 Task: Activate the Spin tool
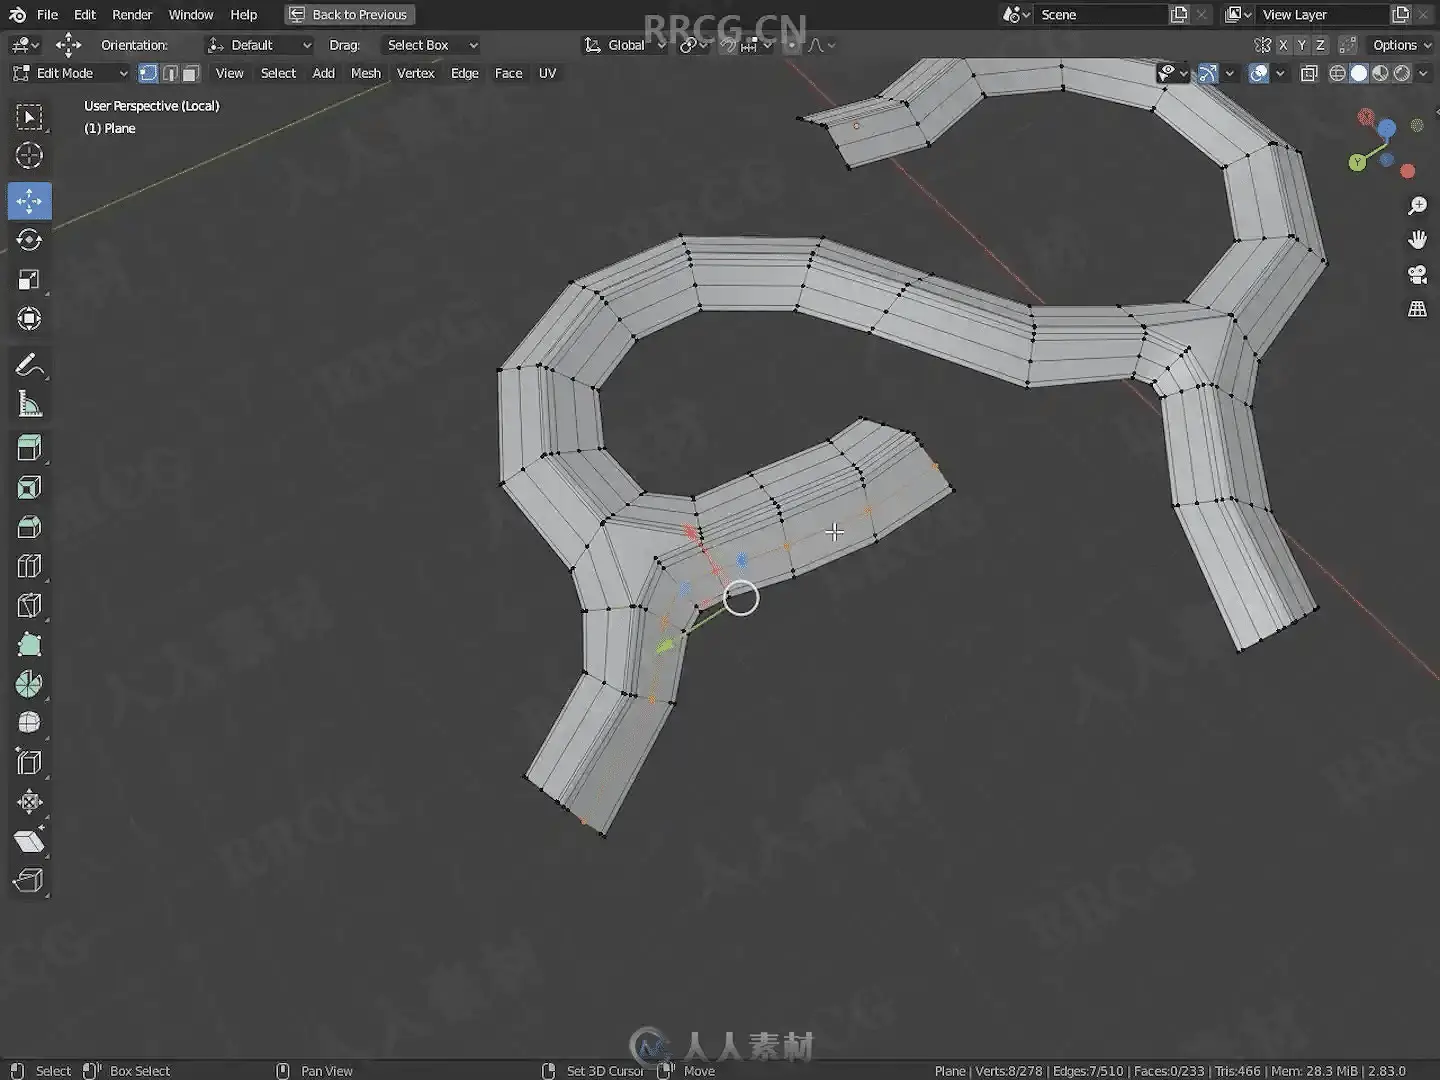point(29,684)
